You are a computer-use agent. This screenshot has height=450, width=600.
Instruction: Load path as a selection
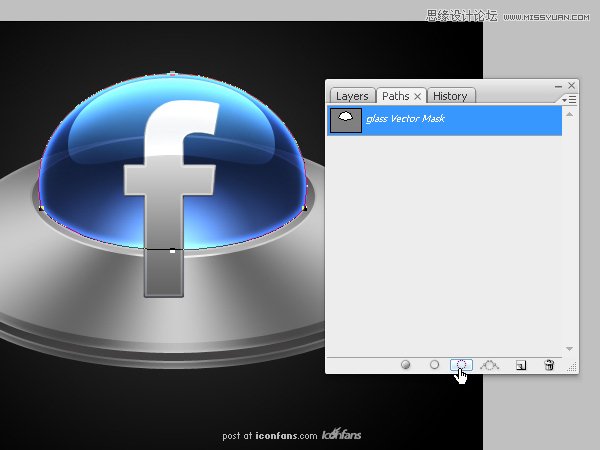coord(461,365)
